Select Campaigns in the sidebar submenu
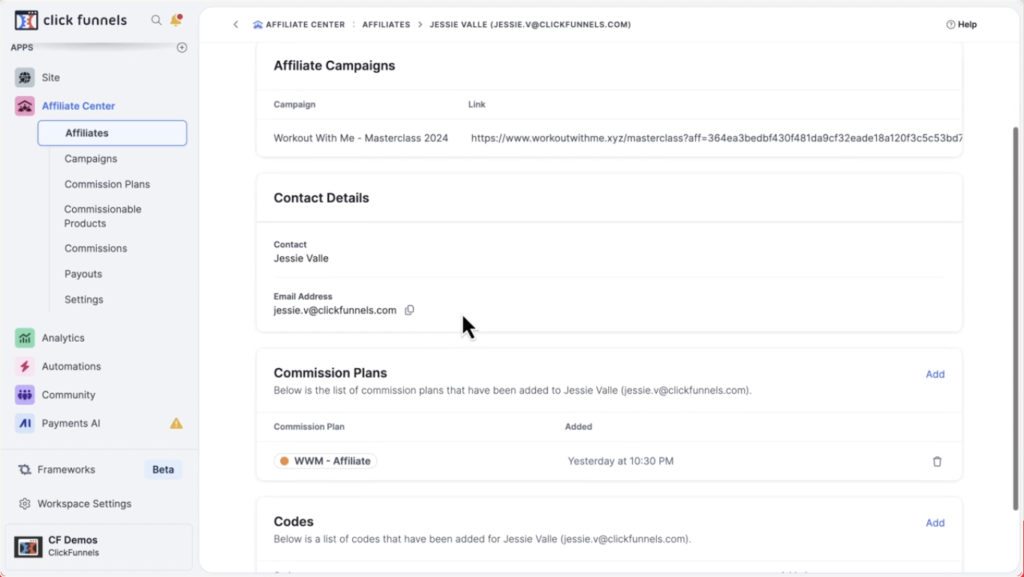 (91, 159)
